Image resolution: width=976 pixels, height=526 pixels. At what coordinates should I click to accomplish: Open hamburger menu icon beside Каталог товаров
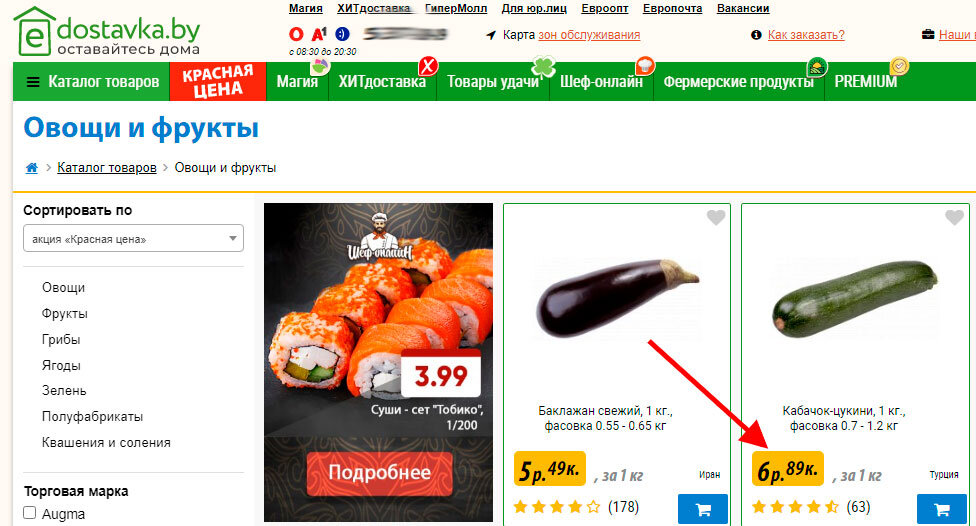(33, 82)
